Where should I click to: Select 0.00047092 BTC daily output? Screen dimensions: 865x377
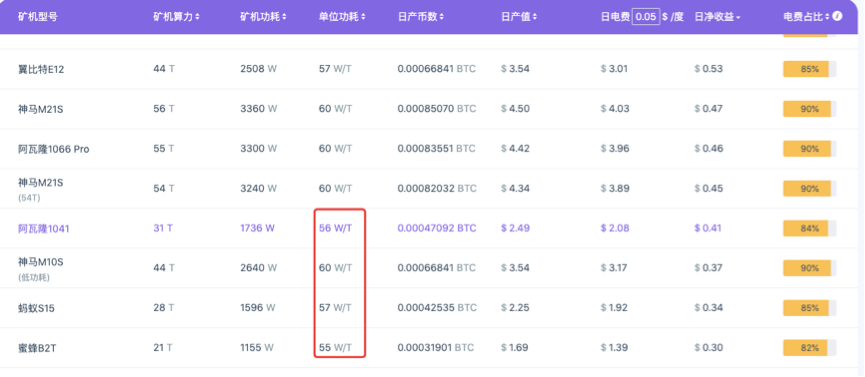click(x=436, y=229)
